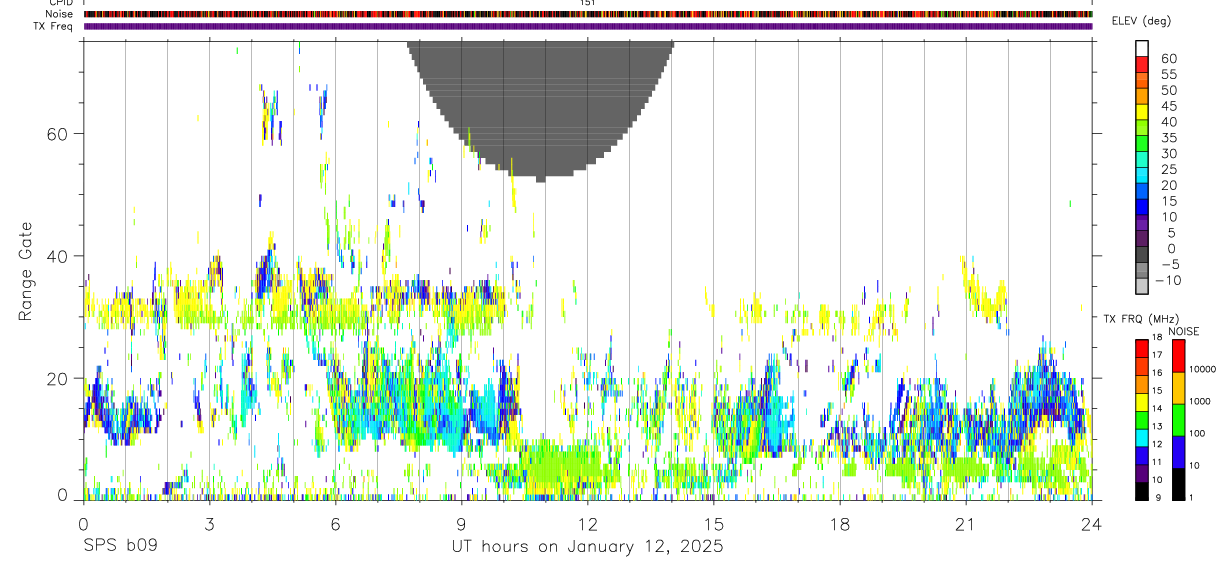
Task: Click the black bottom segment of the TX FRQ bar
Action: pos(1142,491)
